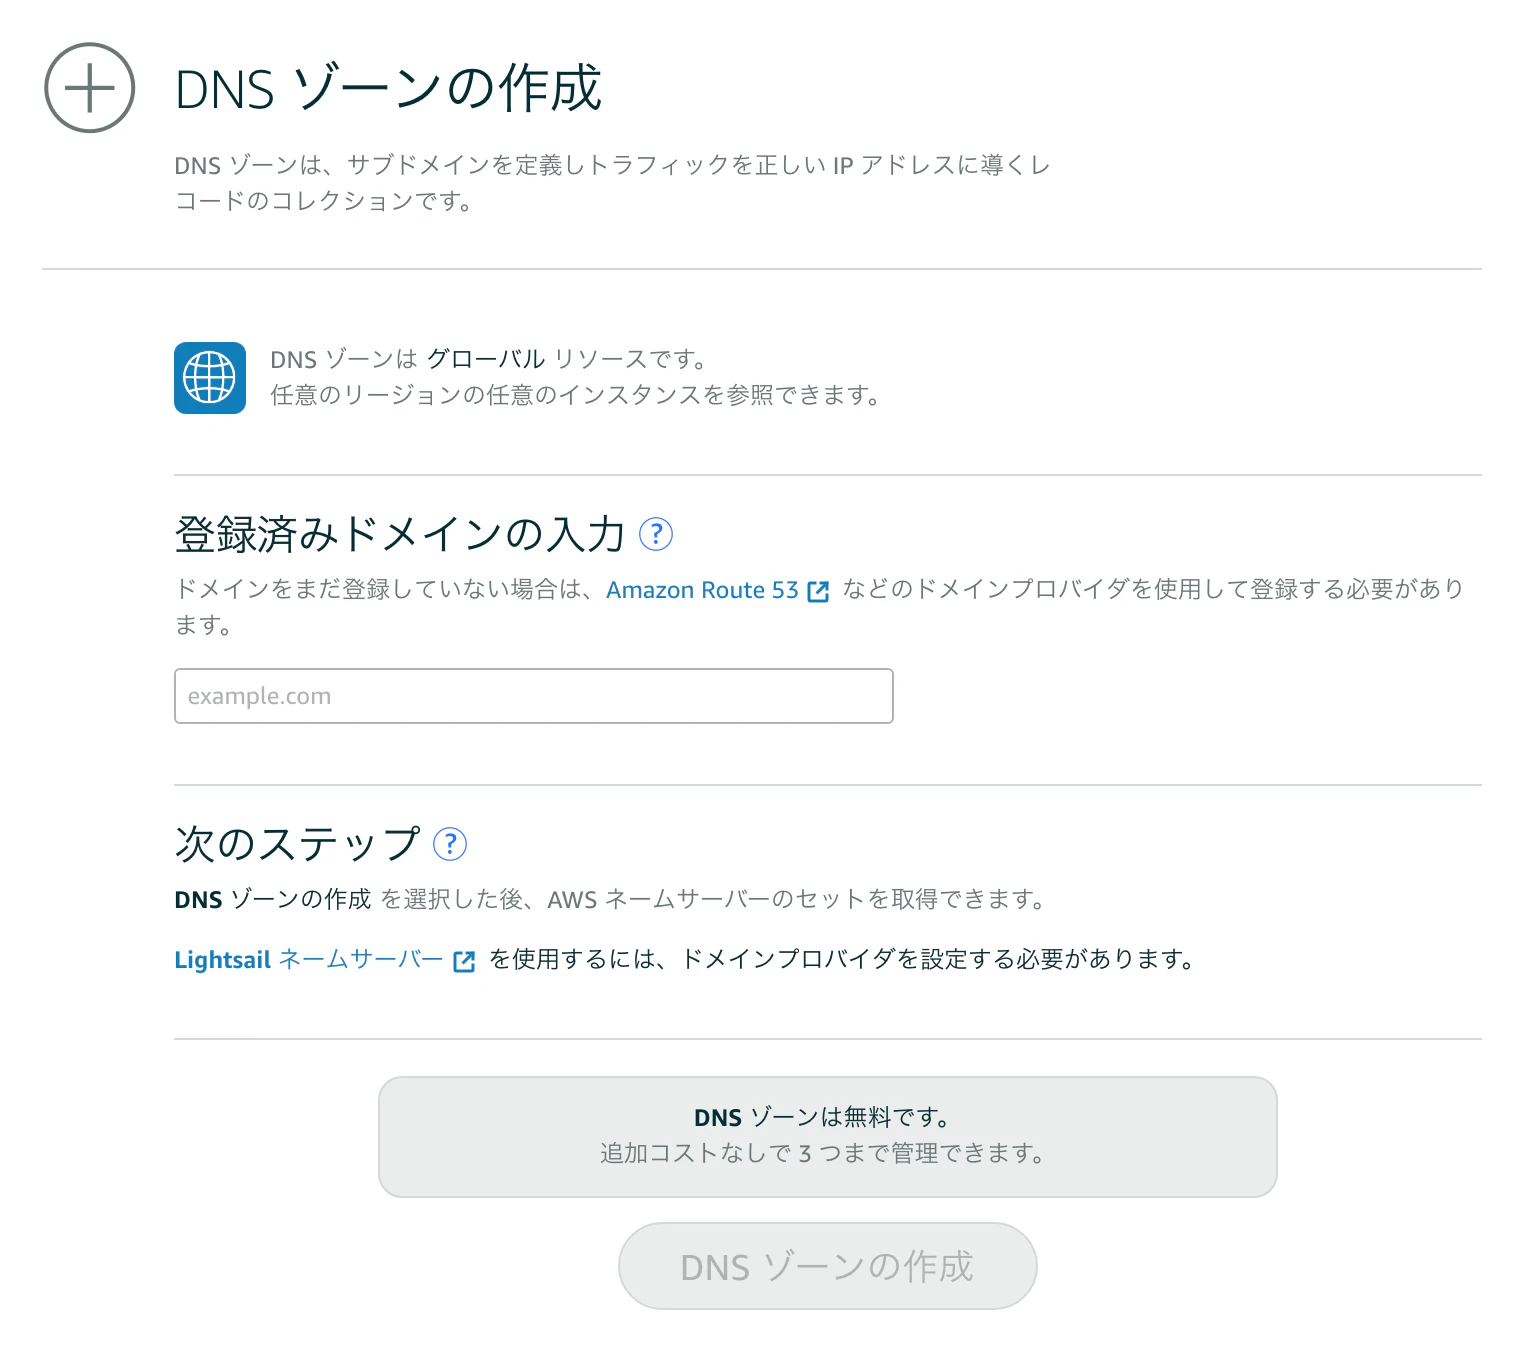The width and height of the screenshot is (1530, 1350).
Task: Click the DNS ゾーンの作成 page heading
Action: coord(389,88)
